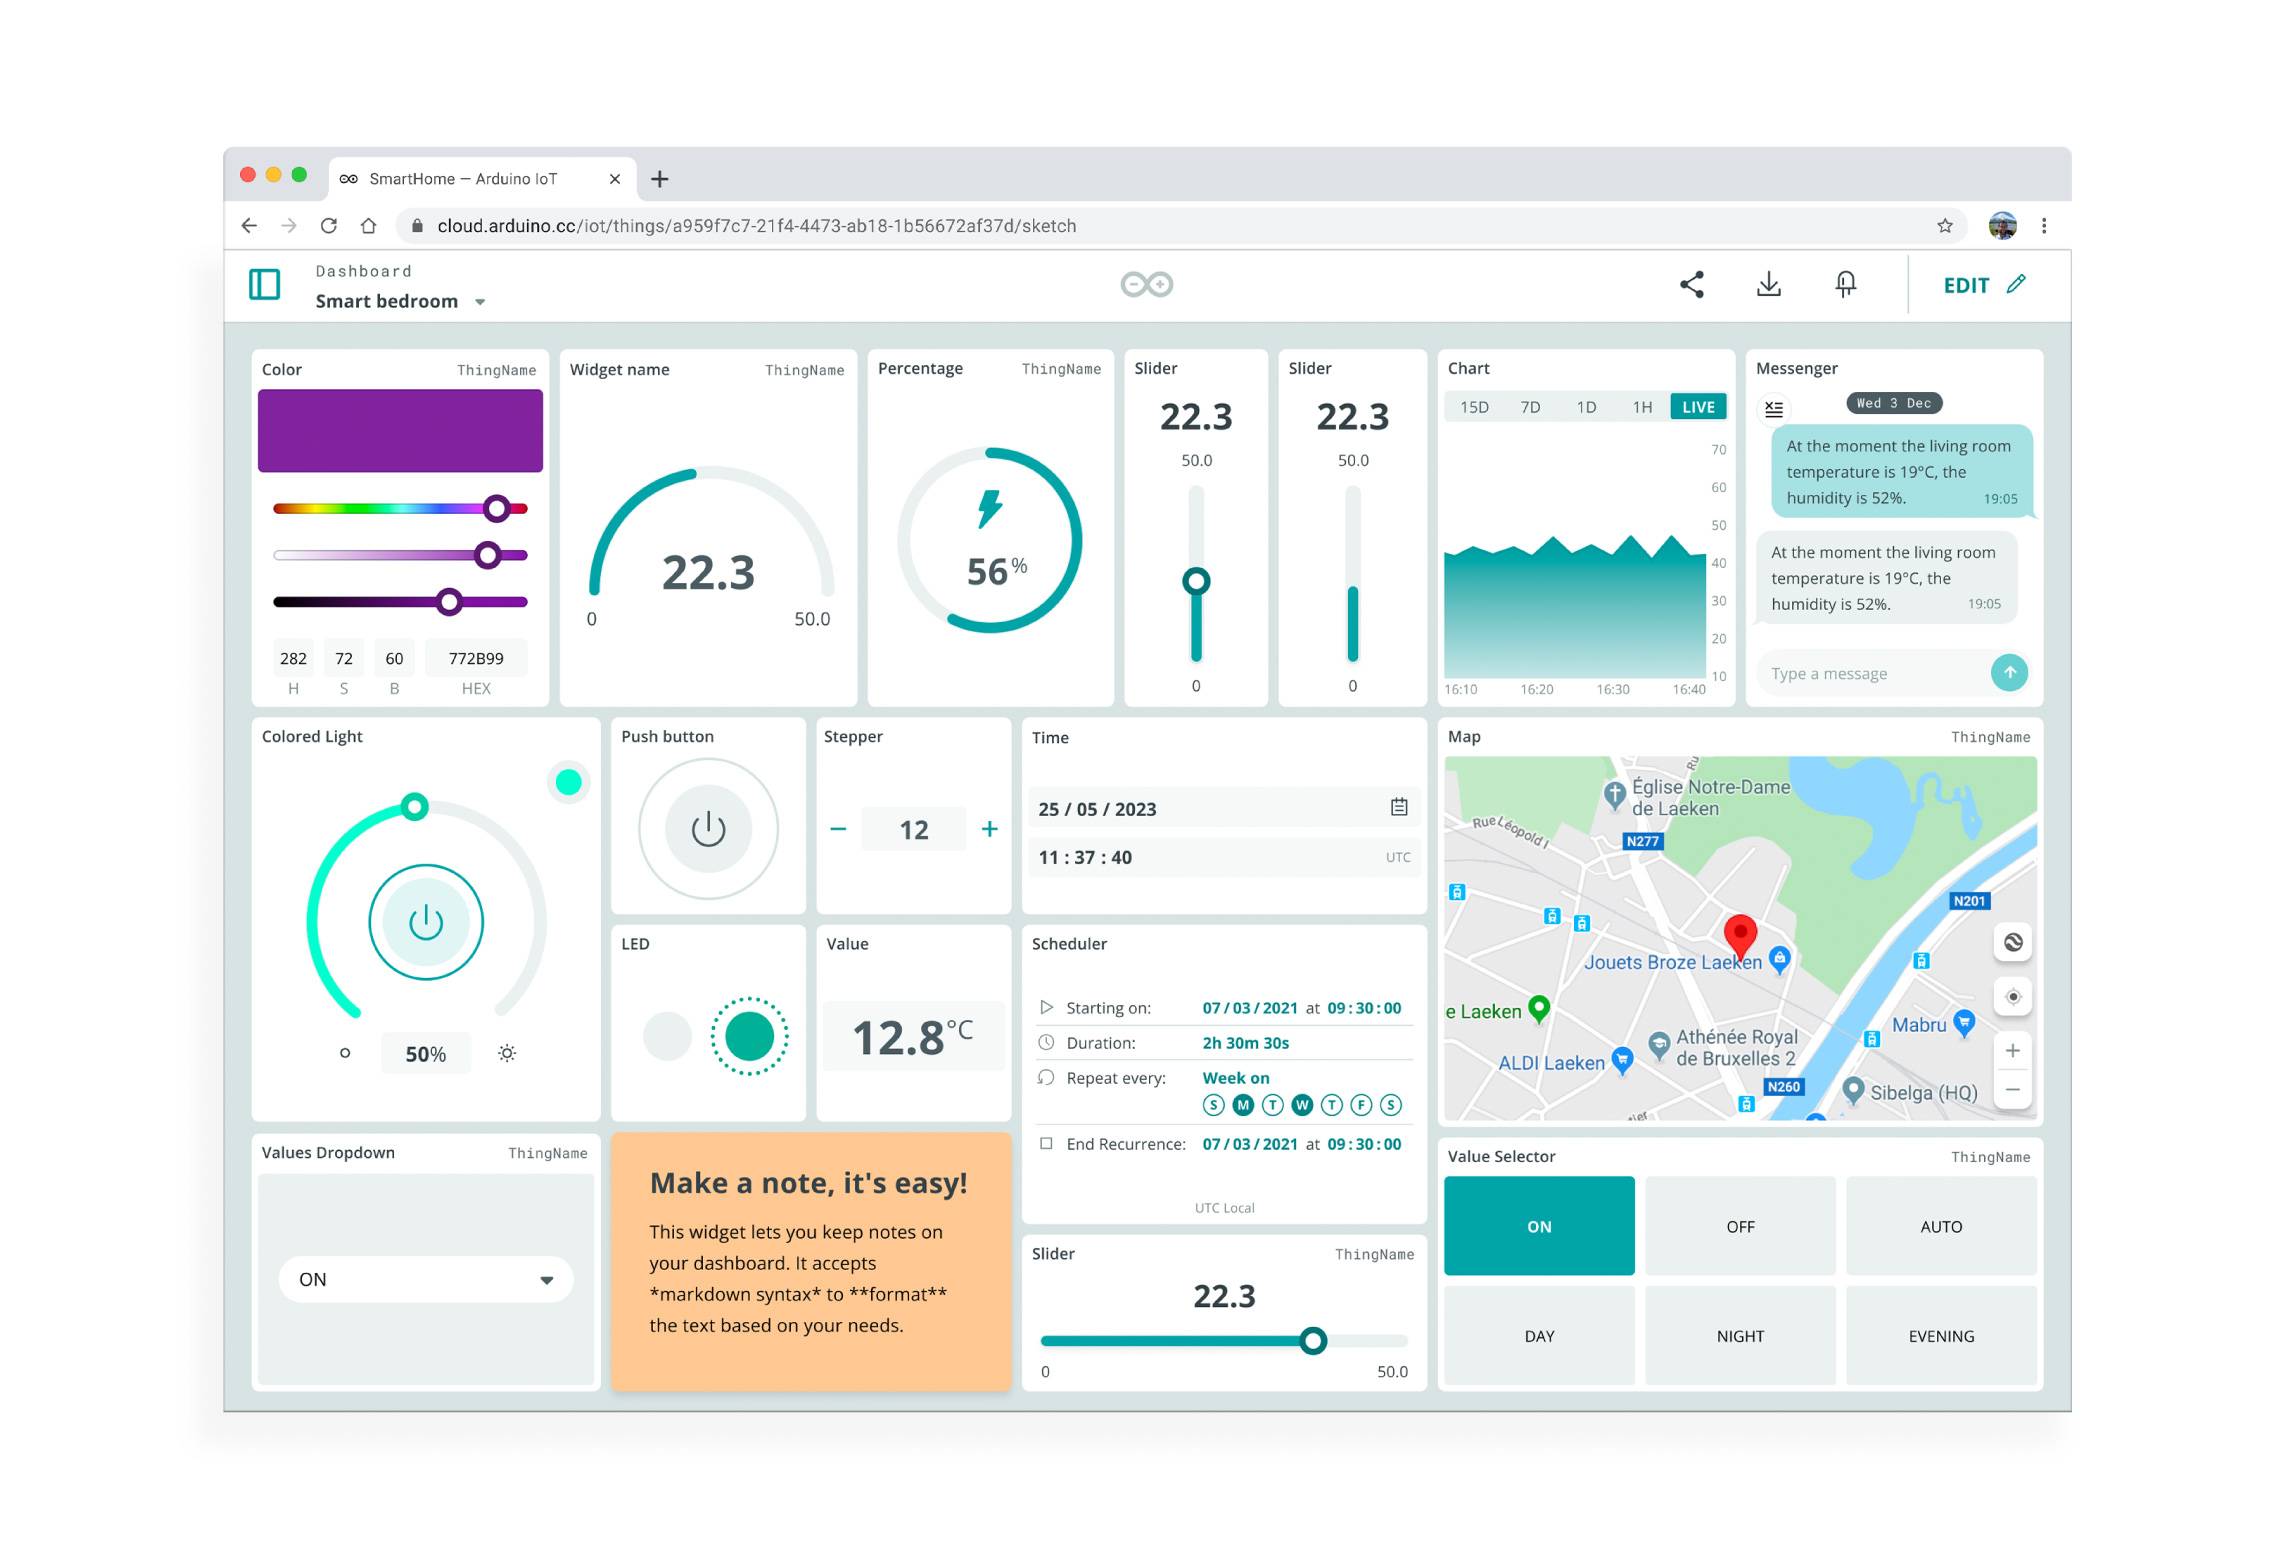Click the zoom in button on the Map
Screen dimensions: 2292x1562
(2012, 1050)
